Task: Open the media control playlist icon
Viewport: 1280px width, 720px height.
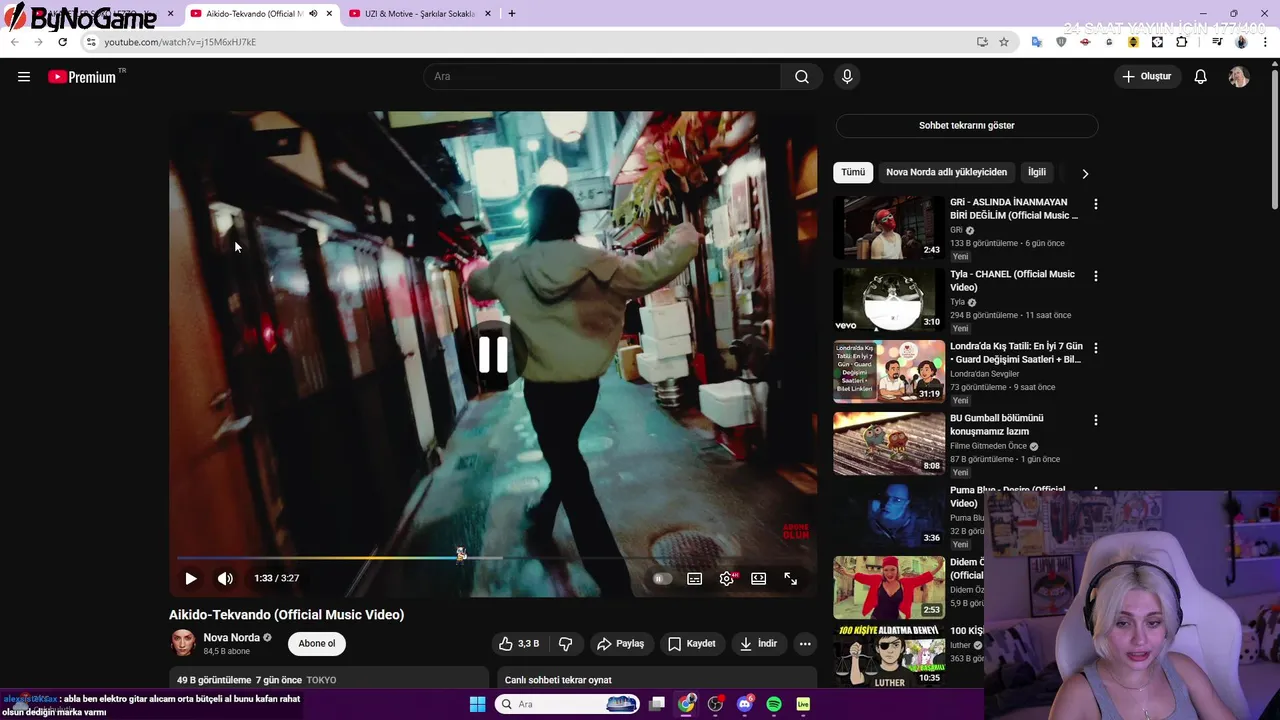Action: tap(1217, 42)
